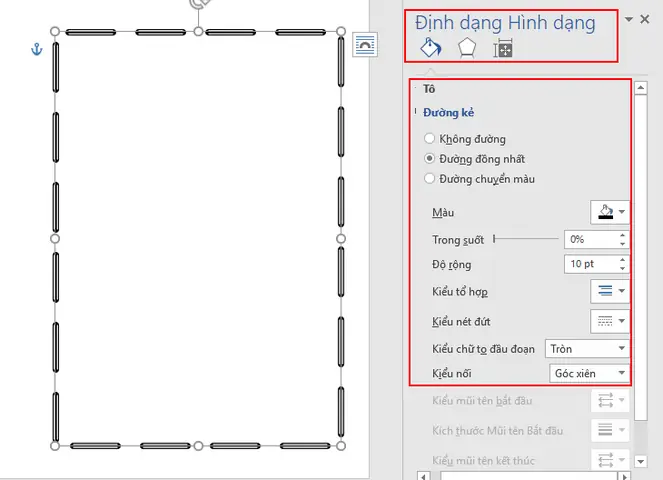Click the pane scrollbar up arrow
Image resolution: width=663 pixels, height=480 pixels.
click(641, 88)
